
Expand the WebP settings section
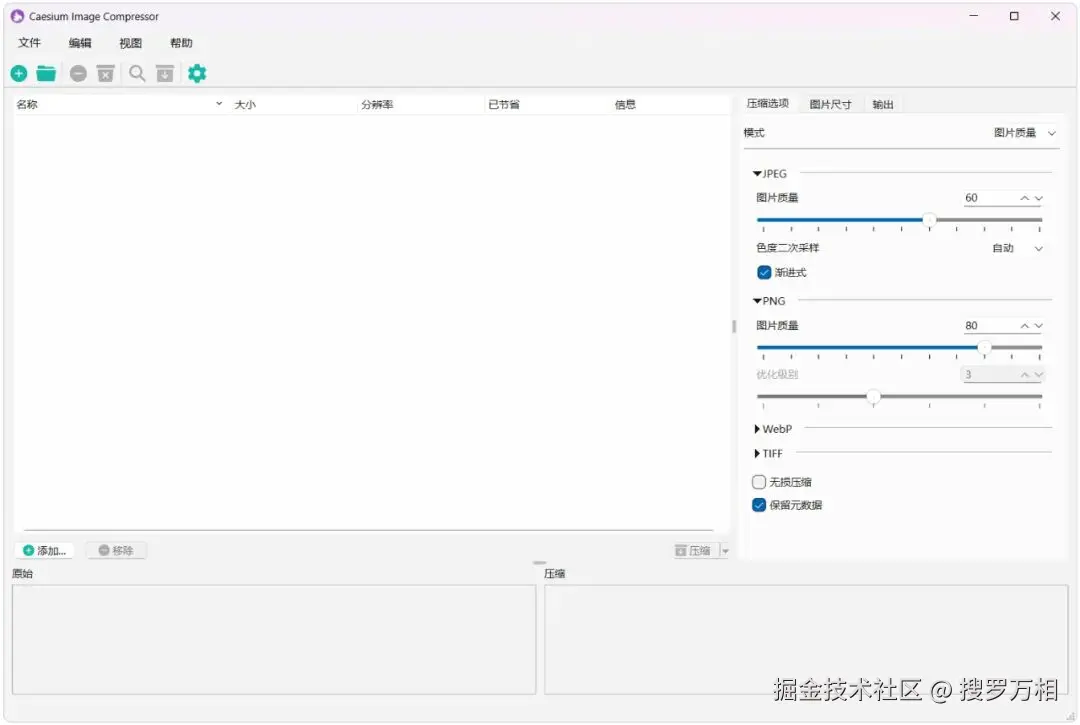[x=757, y=428]
